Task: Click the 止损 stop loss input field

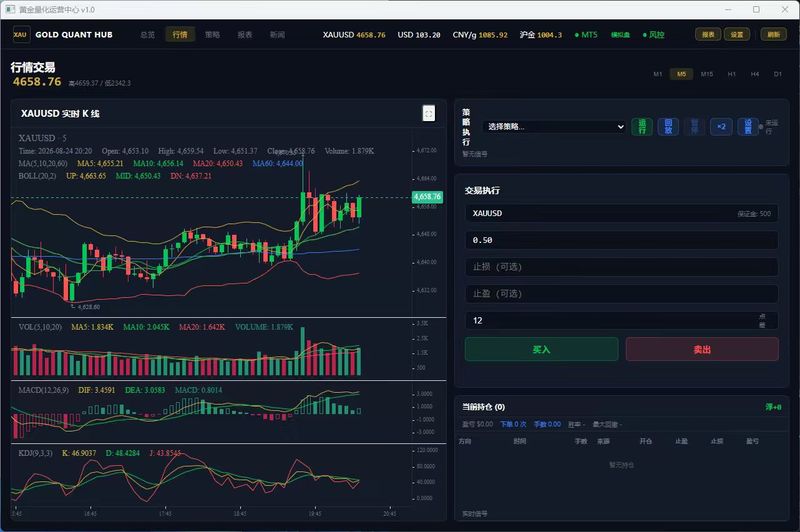Action: [x=621, y=267]
